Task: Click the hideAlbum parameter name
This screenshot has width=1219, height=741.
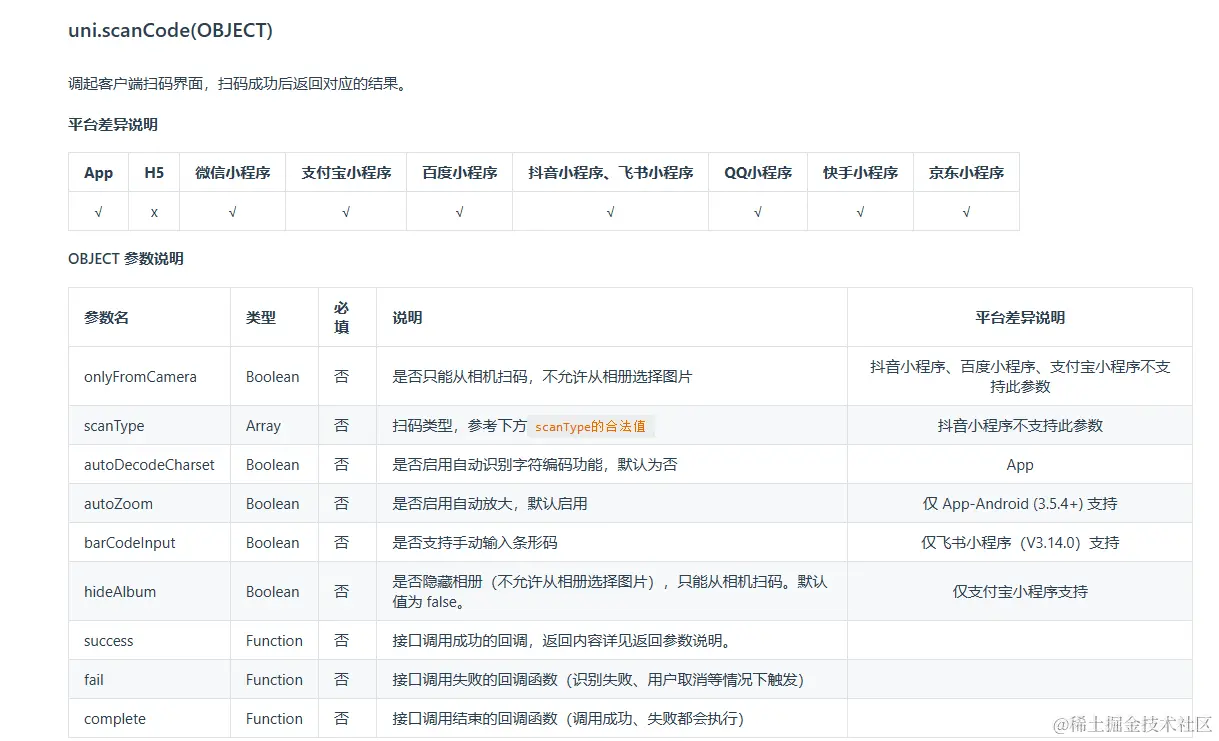Action: click(120, 592)
